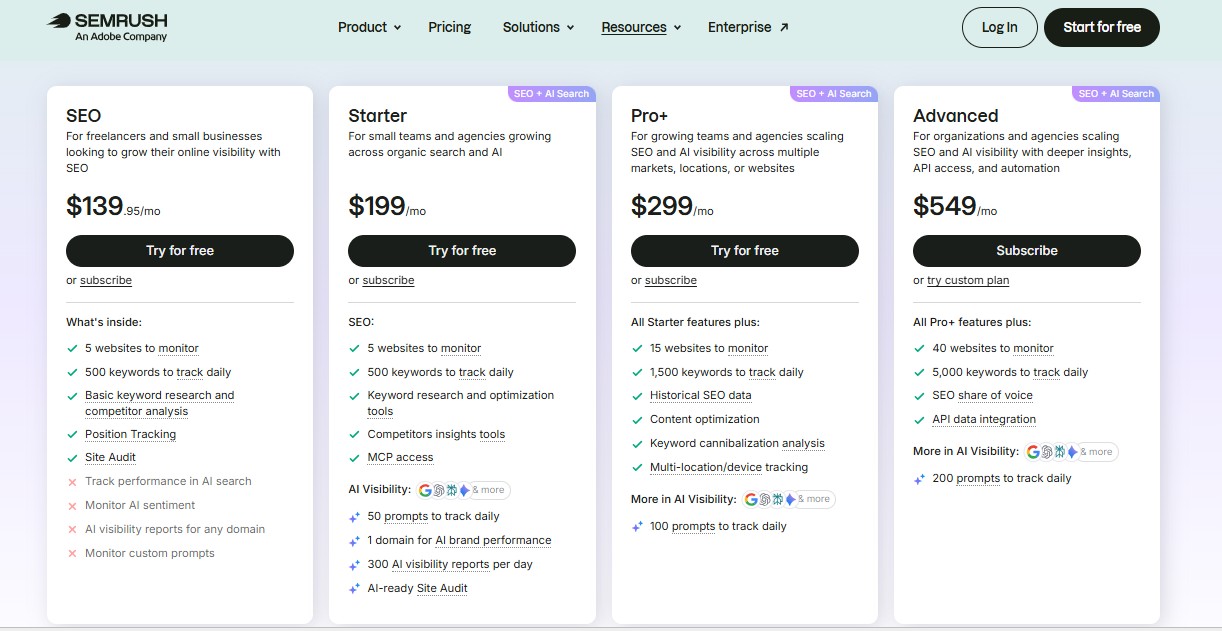Screen dimensions: 1222x631
Task: Click the $139.95/mo SEO price
Action: [x=113, y=206]
